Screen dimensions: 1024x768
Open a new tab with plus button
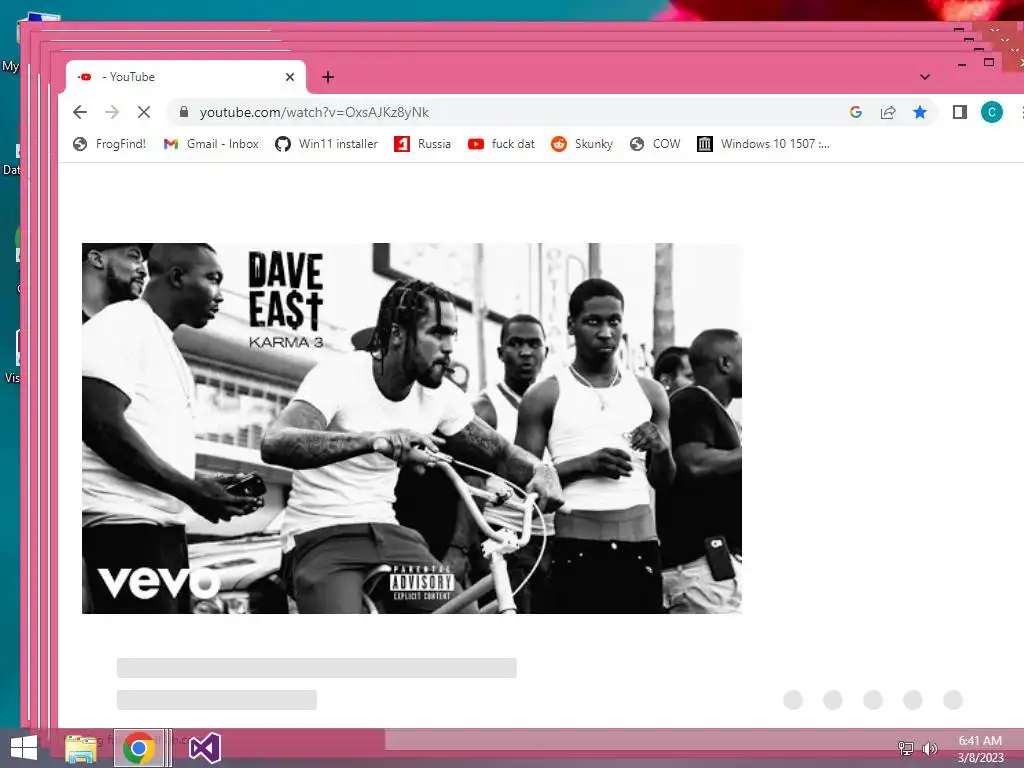pyautogui.click(x=328, y=77)
